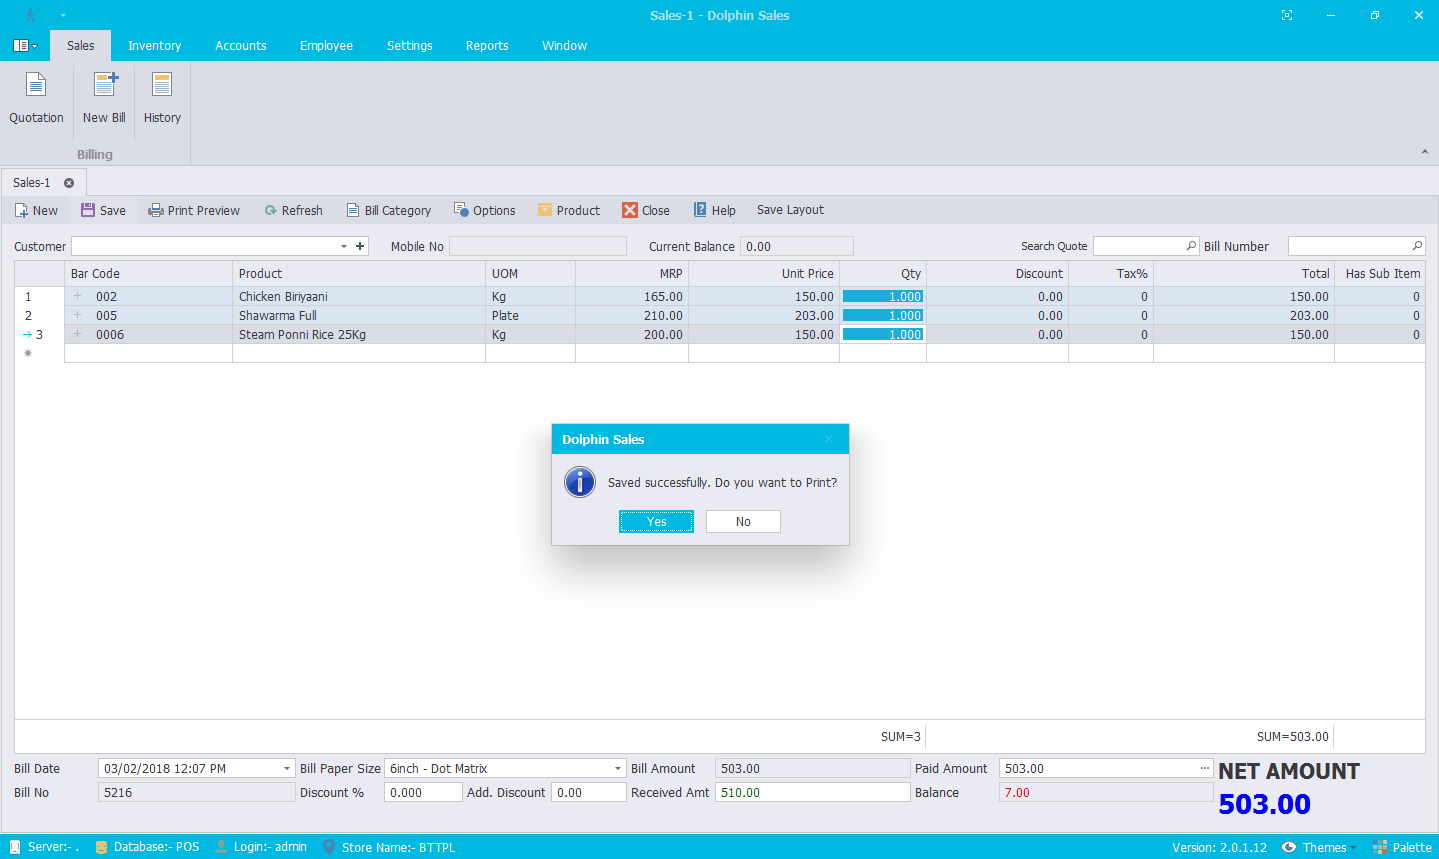
Task: Open Print Preview
Action: pyautogui.click(x=194, y=210)
